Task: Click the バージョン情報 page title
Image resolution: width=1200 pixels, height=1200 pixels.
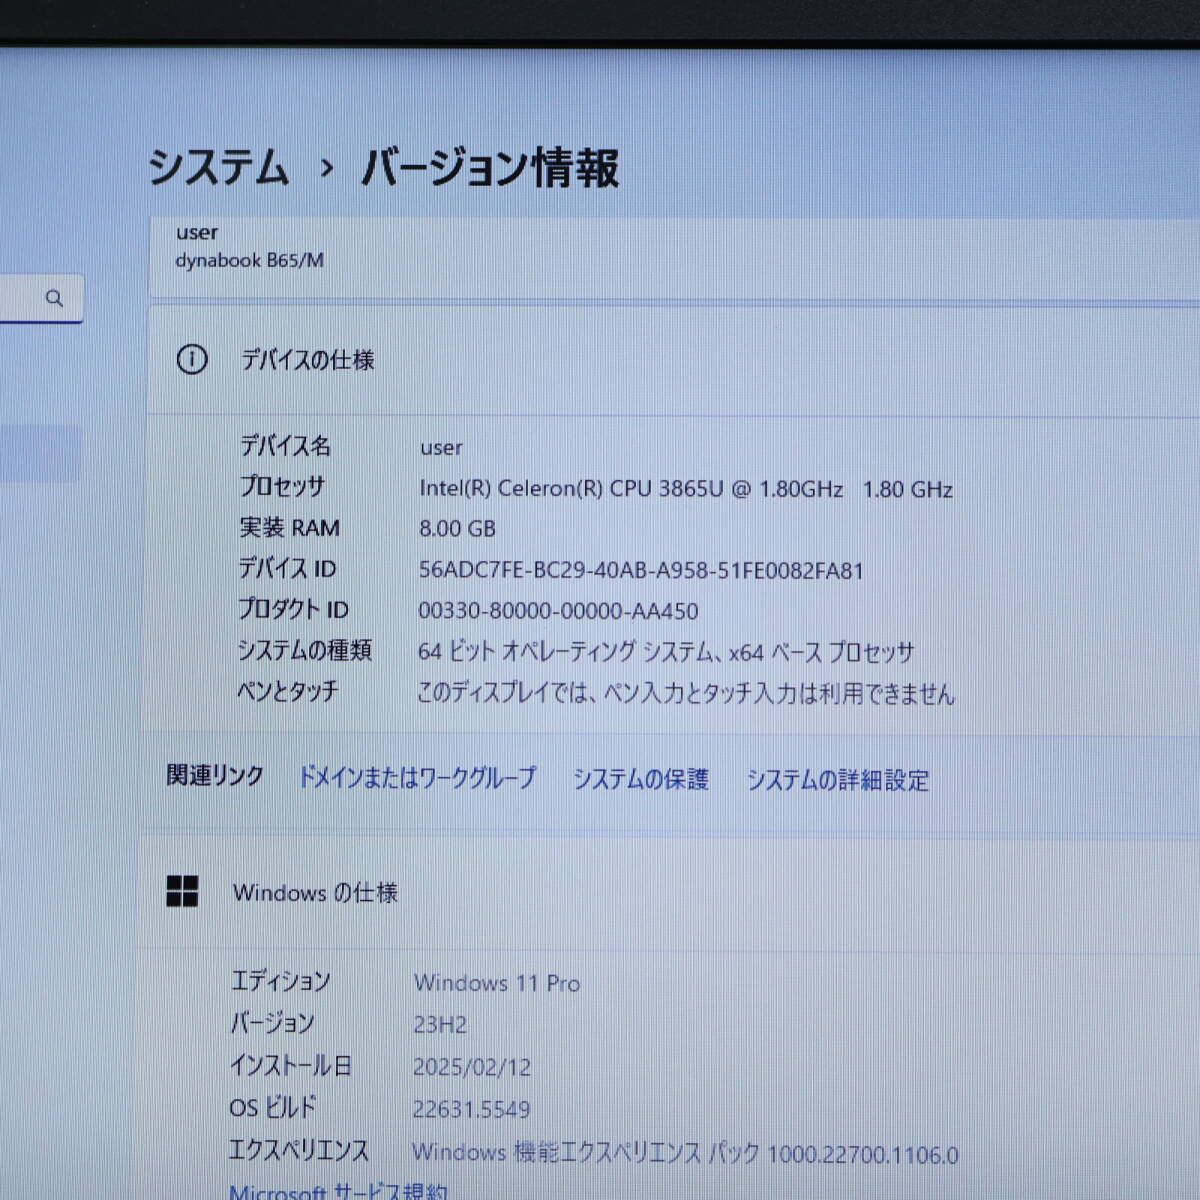Action: click(x=490, y=167)
